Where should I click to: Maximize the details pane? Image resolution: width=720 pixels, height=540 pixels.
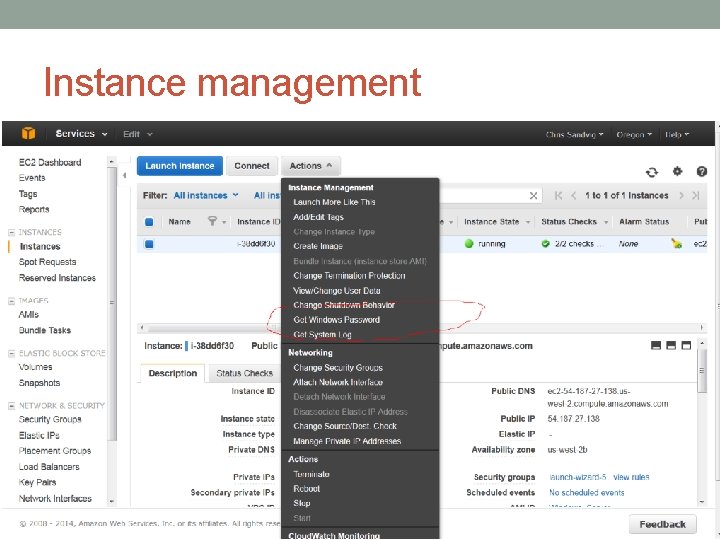click(x=686, y=345)
